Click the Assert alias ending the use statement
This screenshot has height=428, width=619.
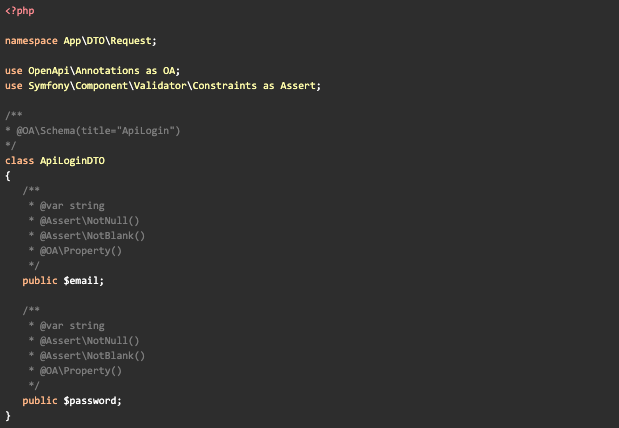(x=301, y=86)
